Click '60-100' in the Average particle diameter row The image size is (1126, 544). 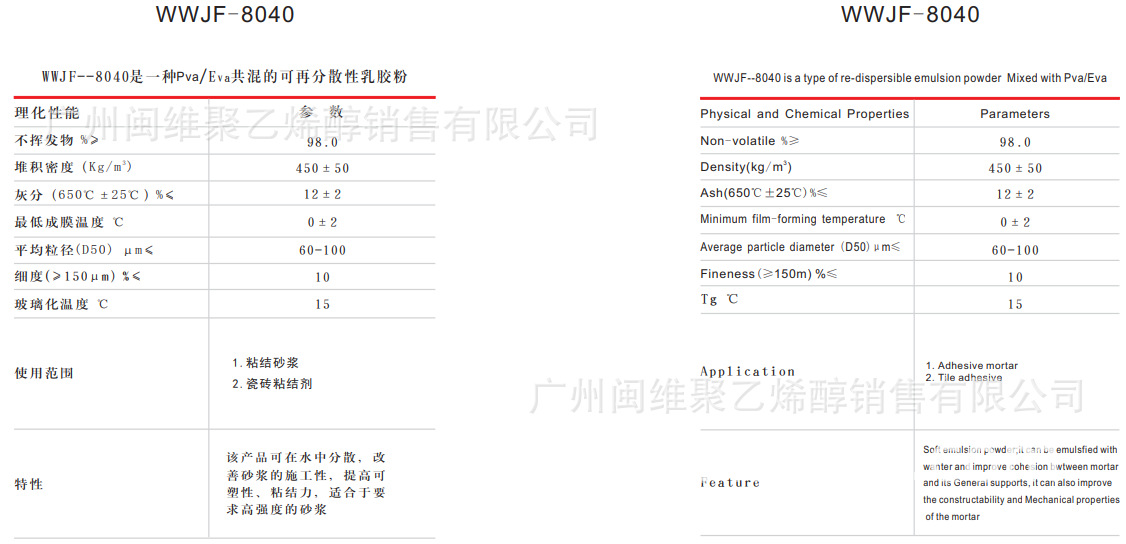pos(1015,250)
